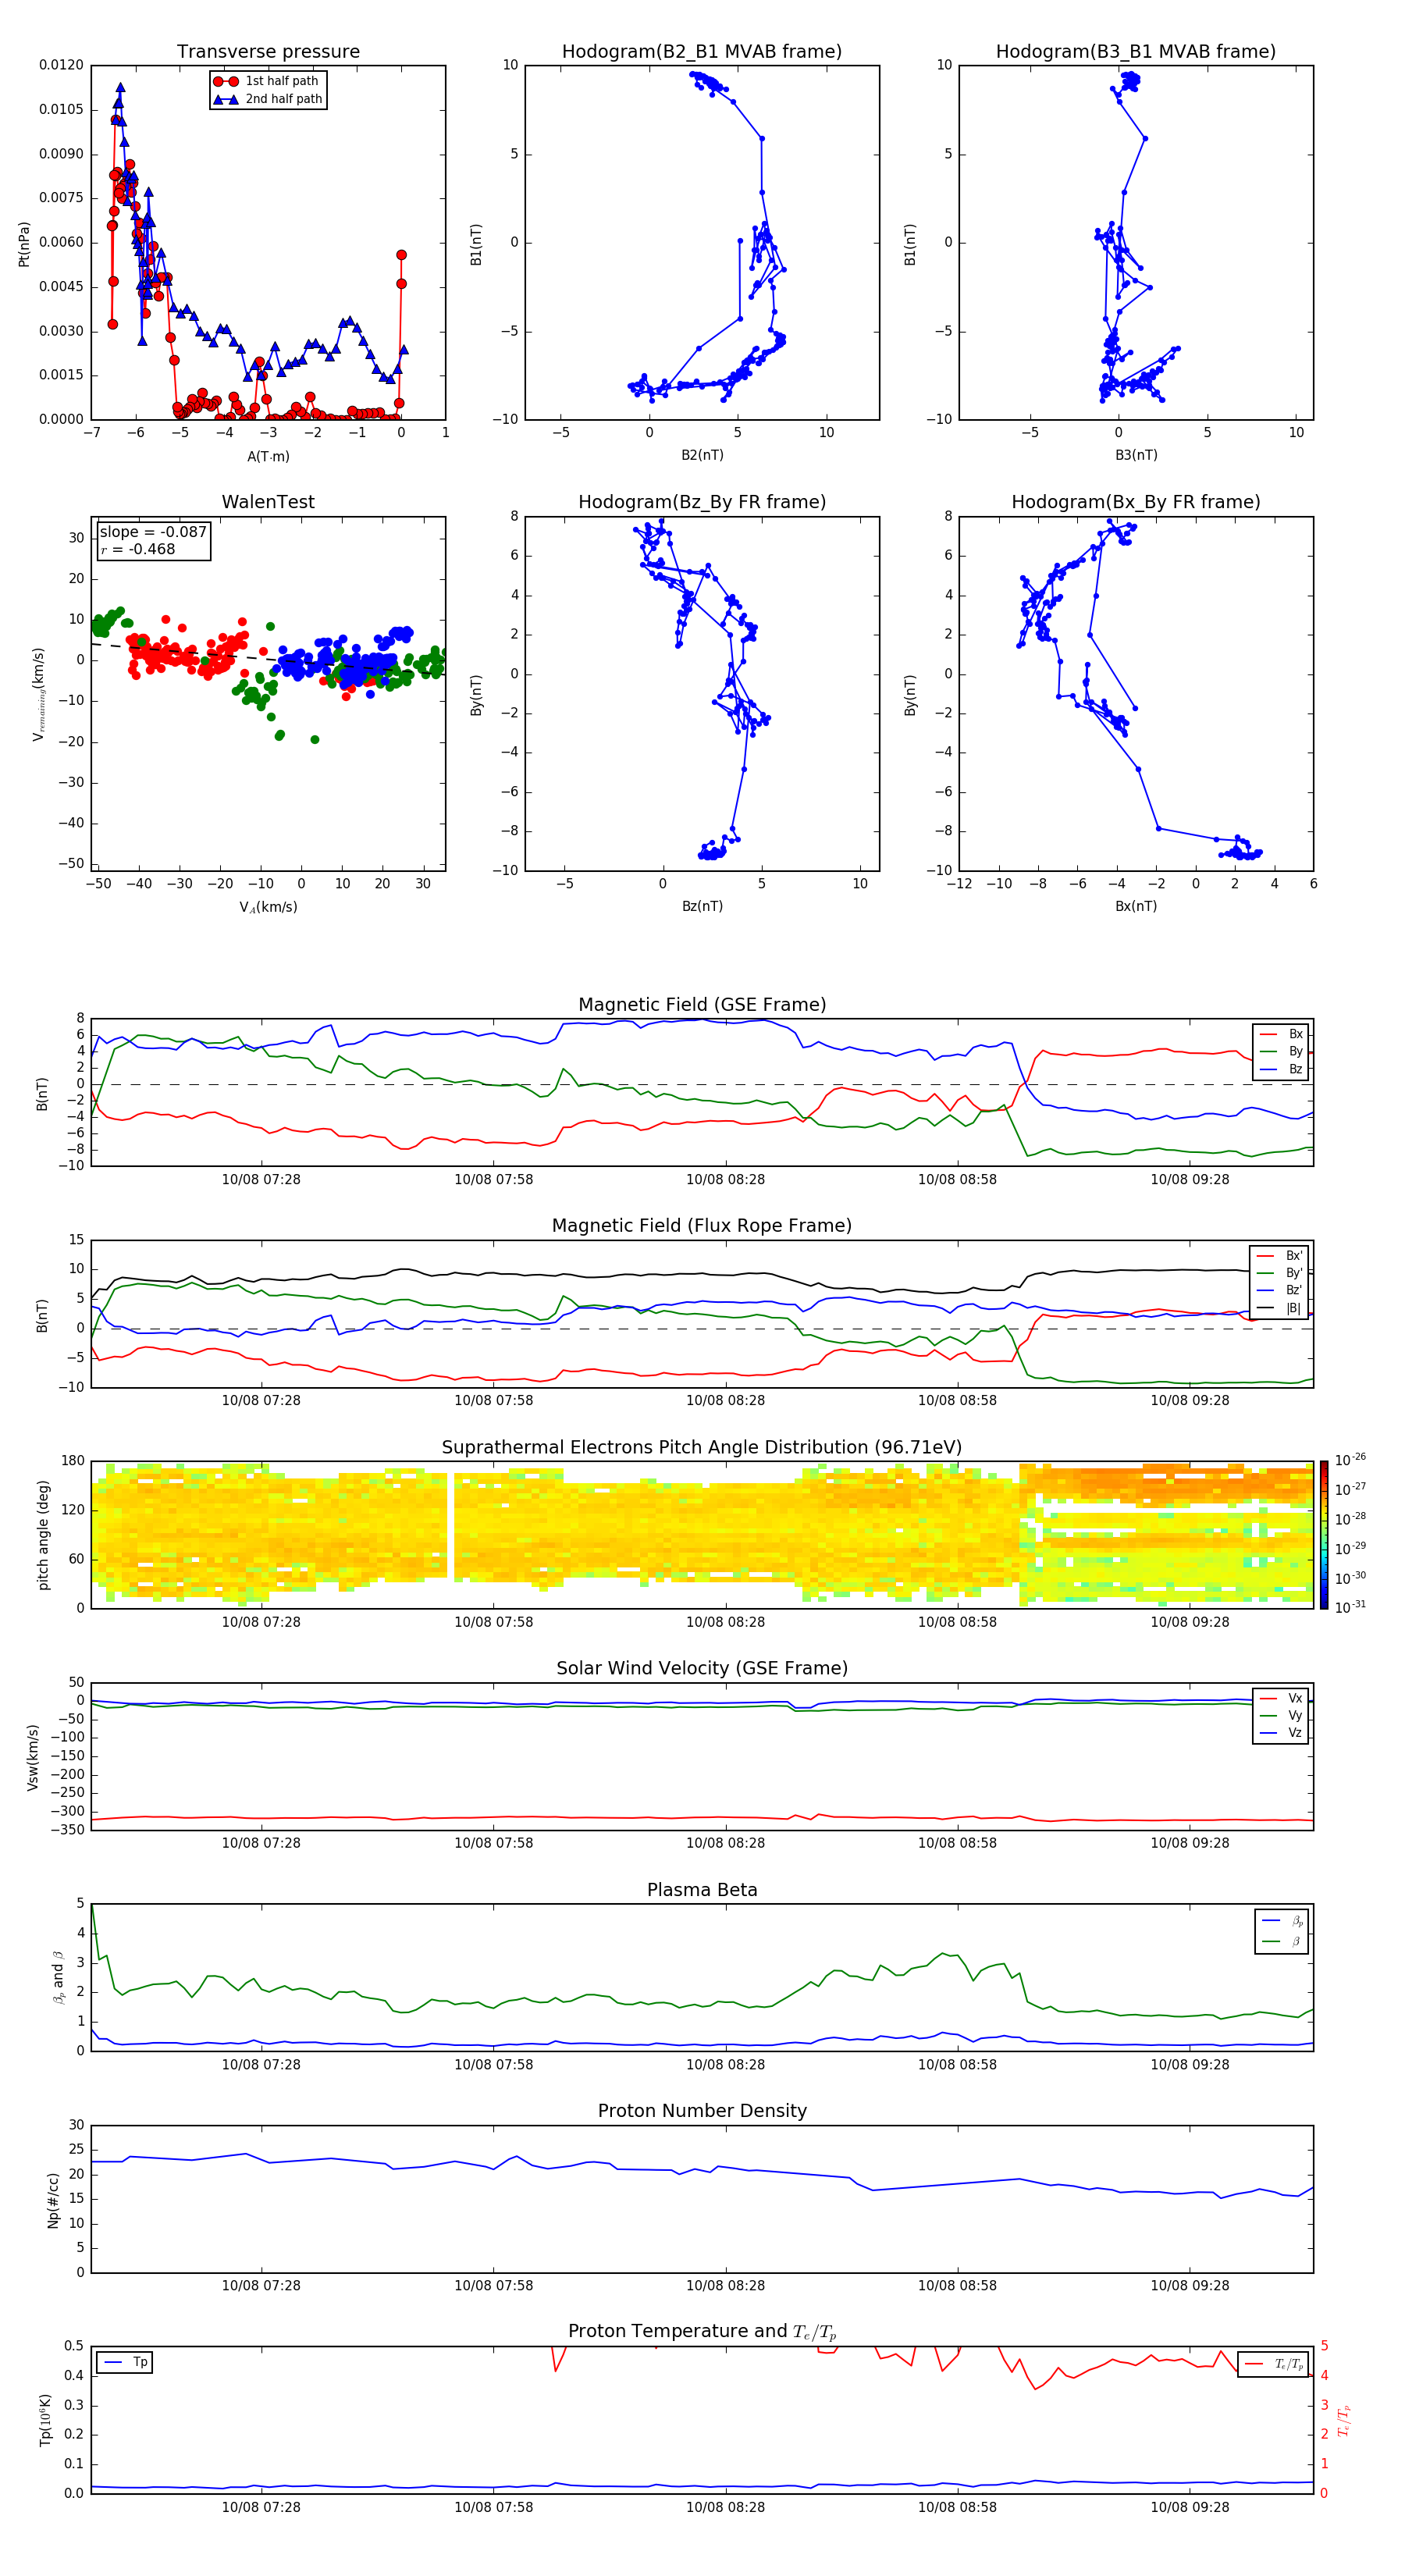Click "10/08 07:58" tick under Solar Wind Velocity
Image resolution: width=1405 pixels, height=2576 pixels.
point(493,1843)
